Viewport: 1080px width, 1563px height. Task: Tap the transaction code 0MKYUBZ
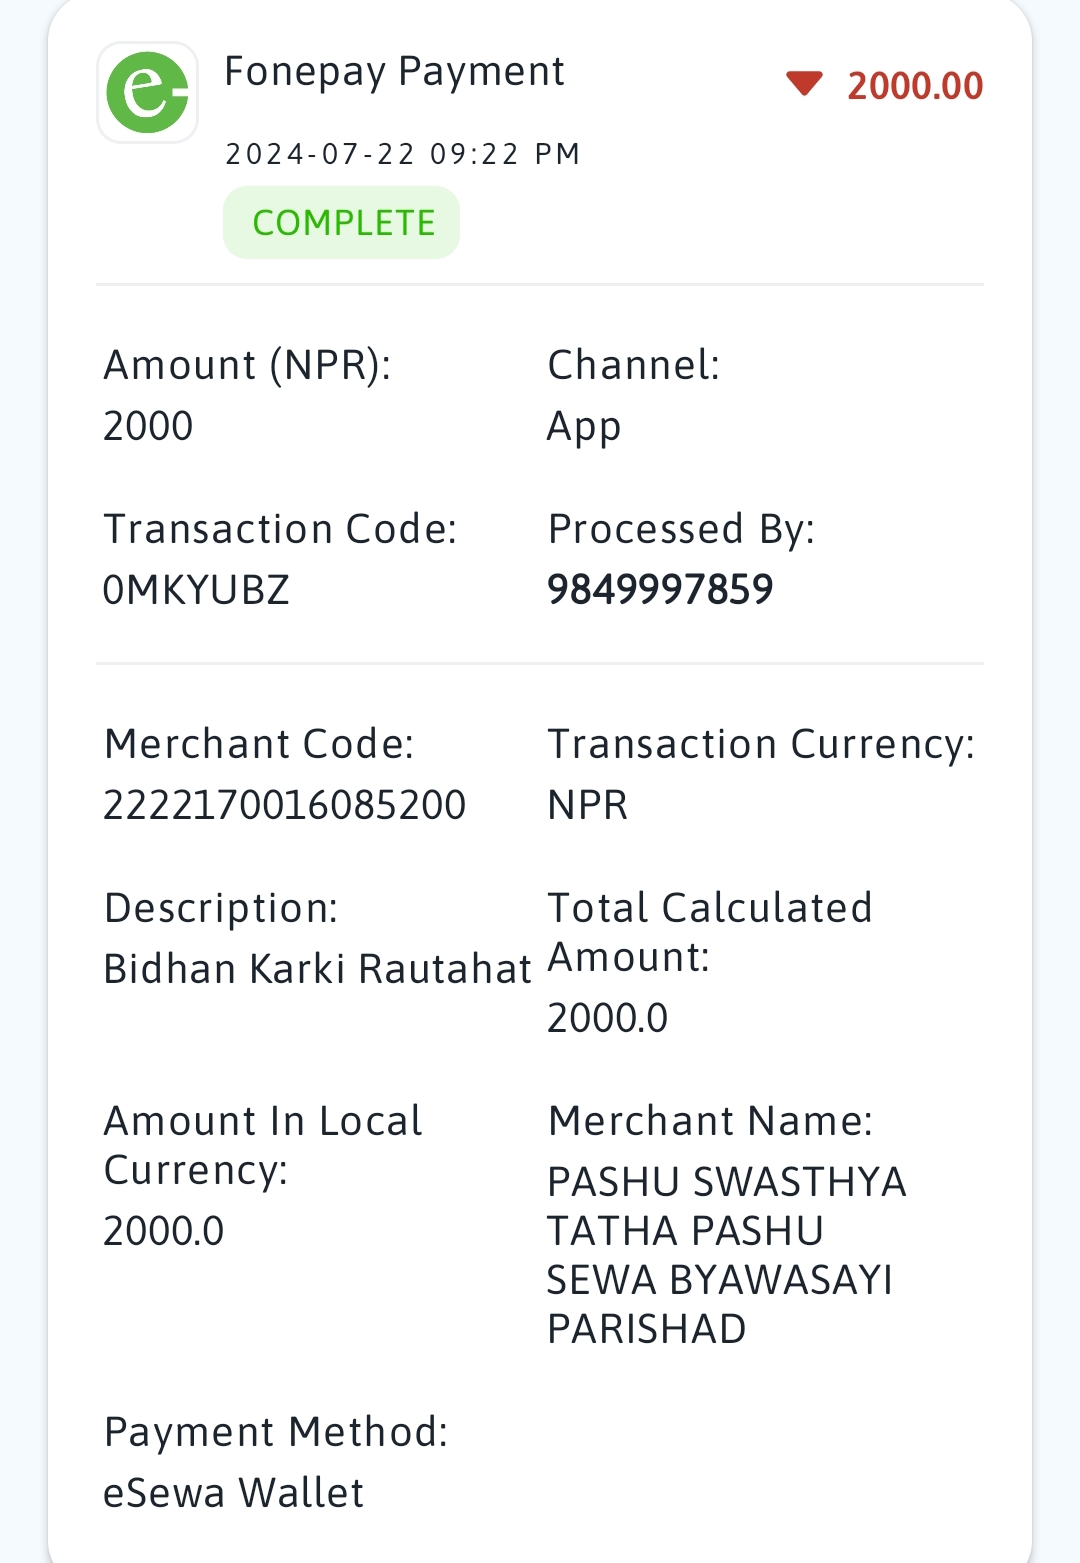click(x=196, y=590)
